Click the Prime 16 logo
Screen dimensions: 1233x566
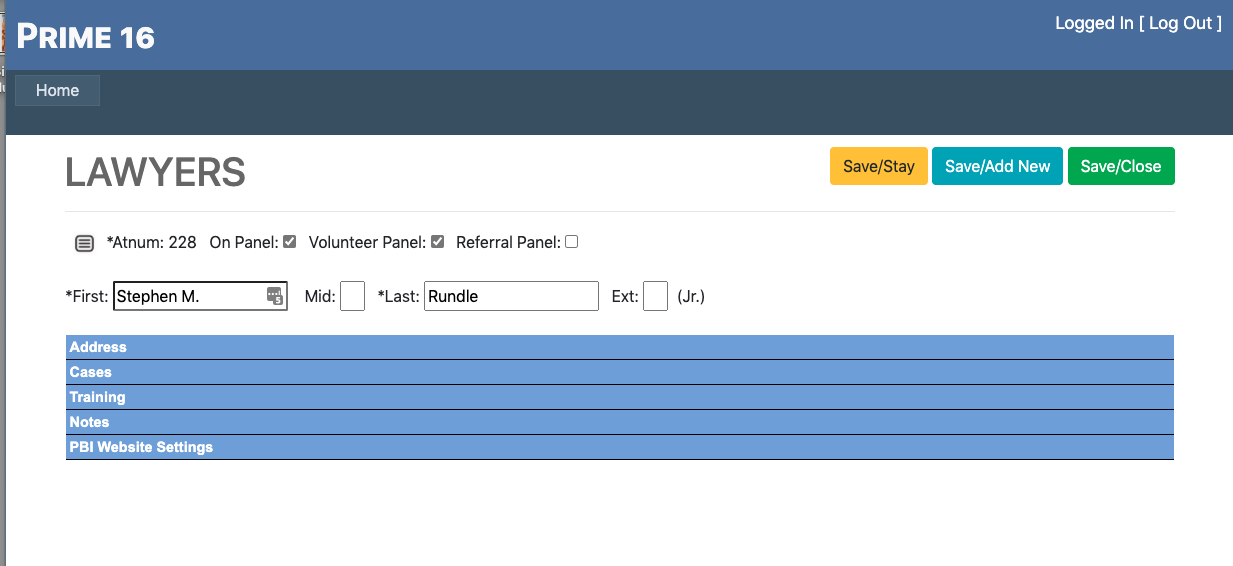[86, 37]
